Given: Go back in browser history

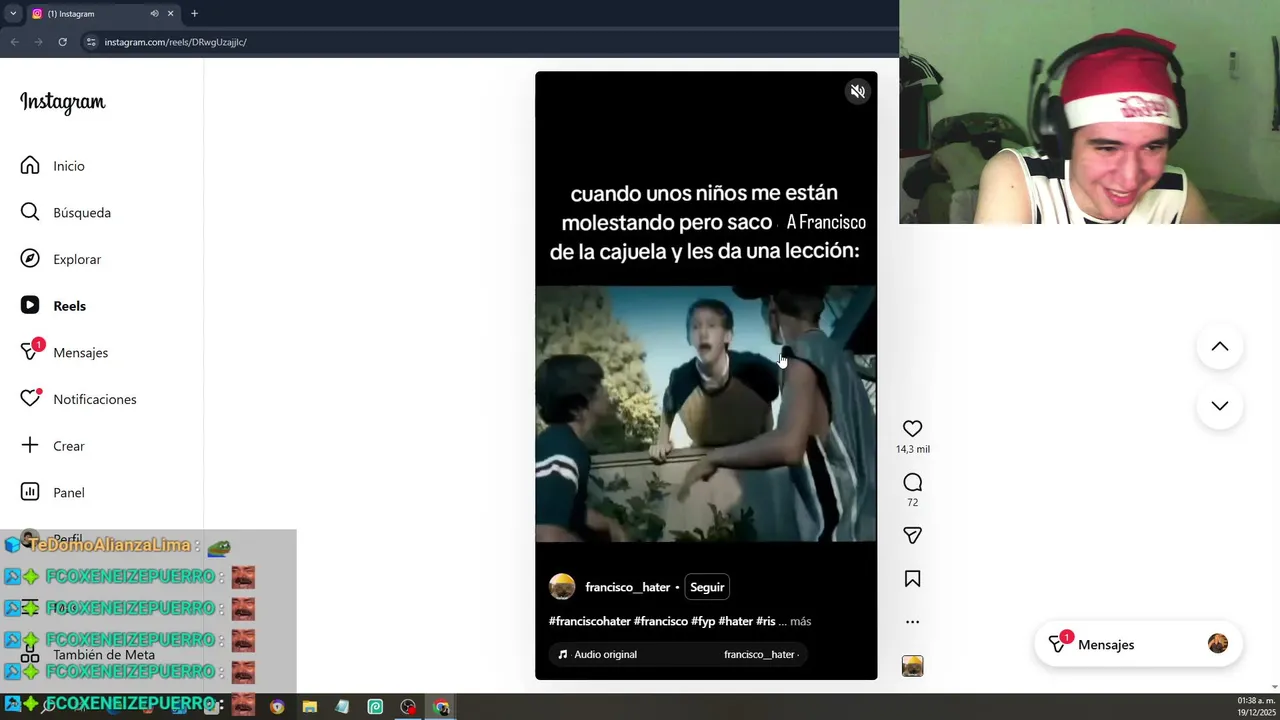Looking at the screenshot, I should point(14,42).
